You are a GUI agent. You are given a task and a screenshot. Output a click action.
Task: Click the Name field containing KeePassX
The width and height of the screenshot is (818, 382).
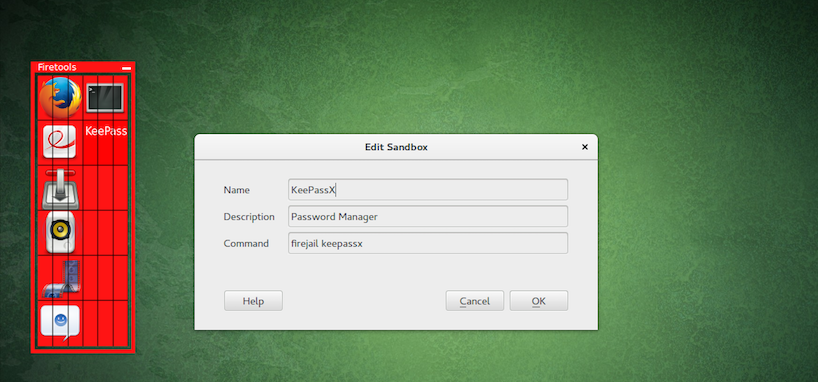point(428,189)
